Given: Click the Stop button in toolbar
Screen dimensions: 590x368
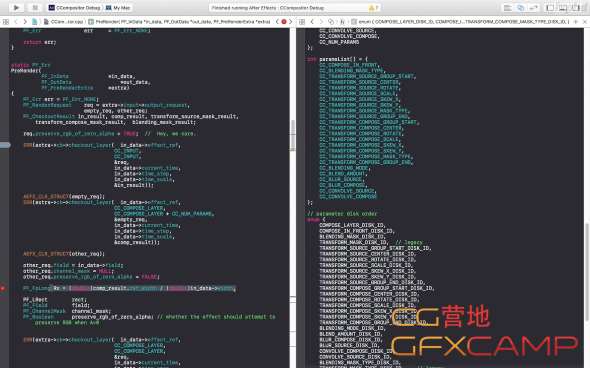Looking at the screenshot, I should (x=35, y=8).
